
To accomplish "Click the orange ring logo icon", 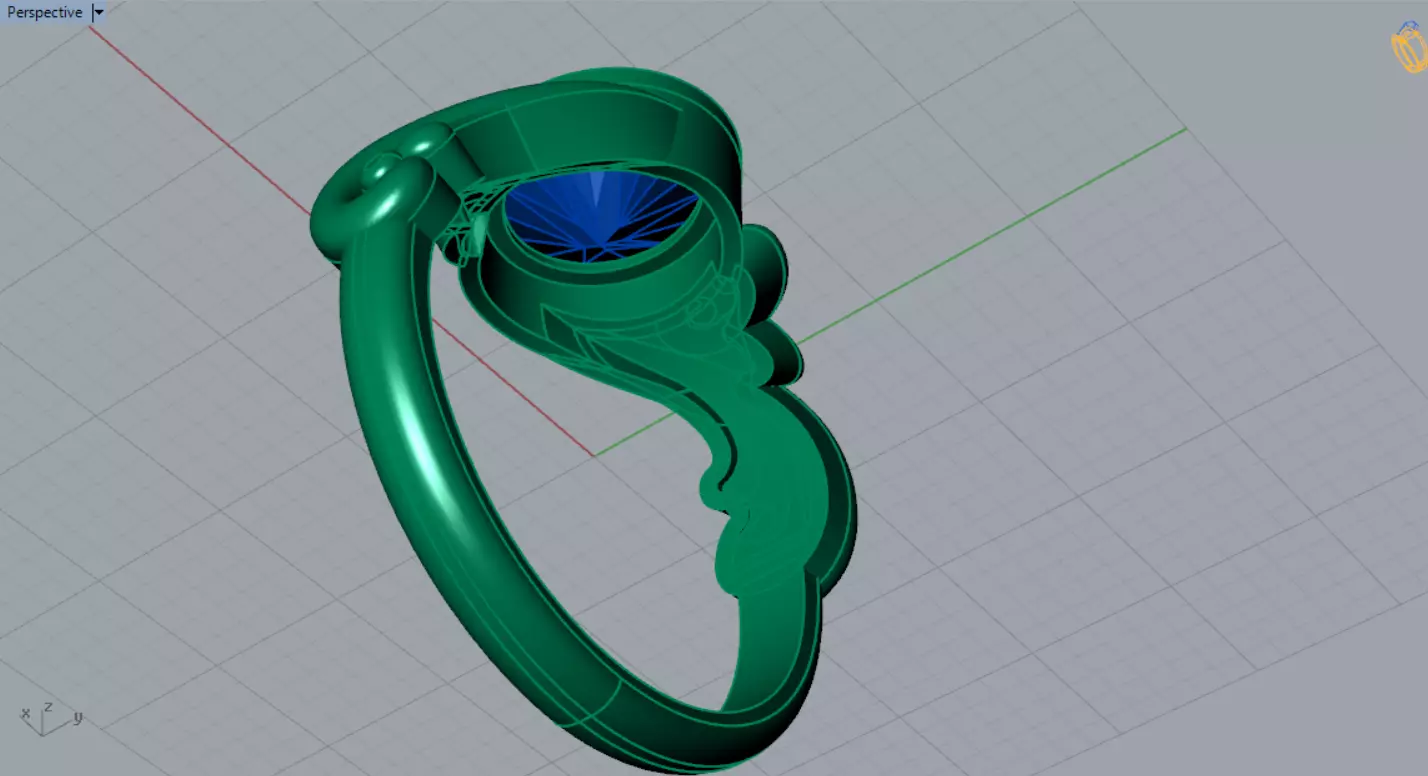I will (x=1408, y=46).
